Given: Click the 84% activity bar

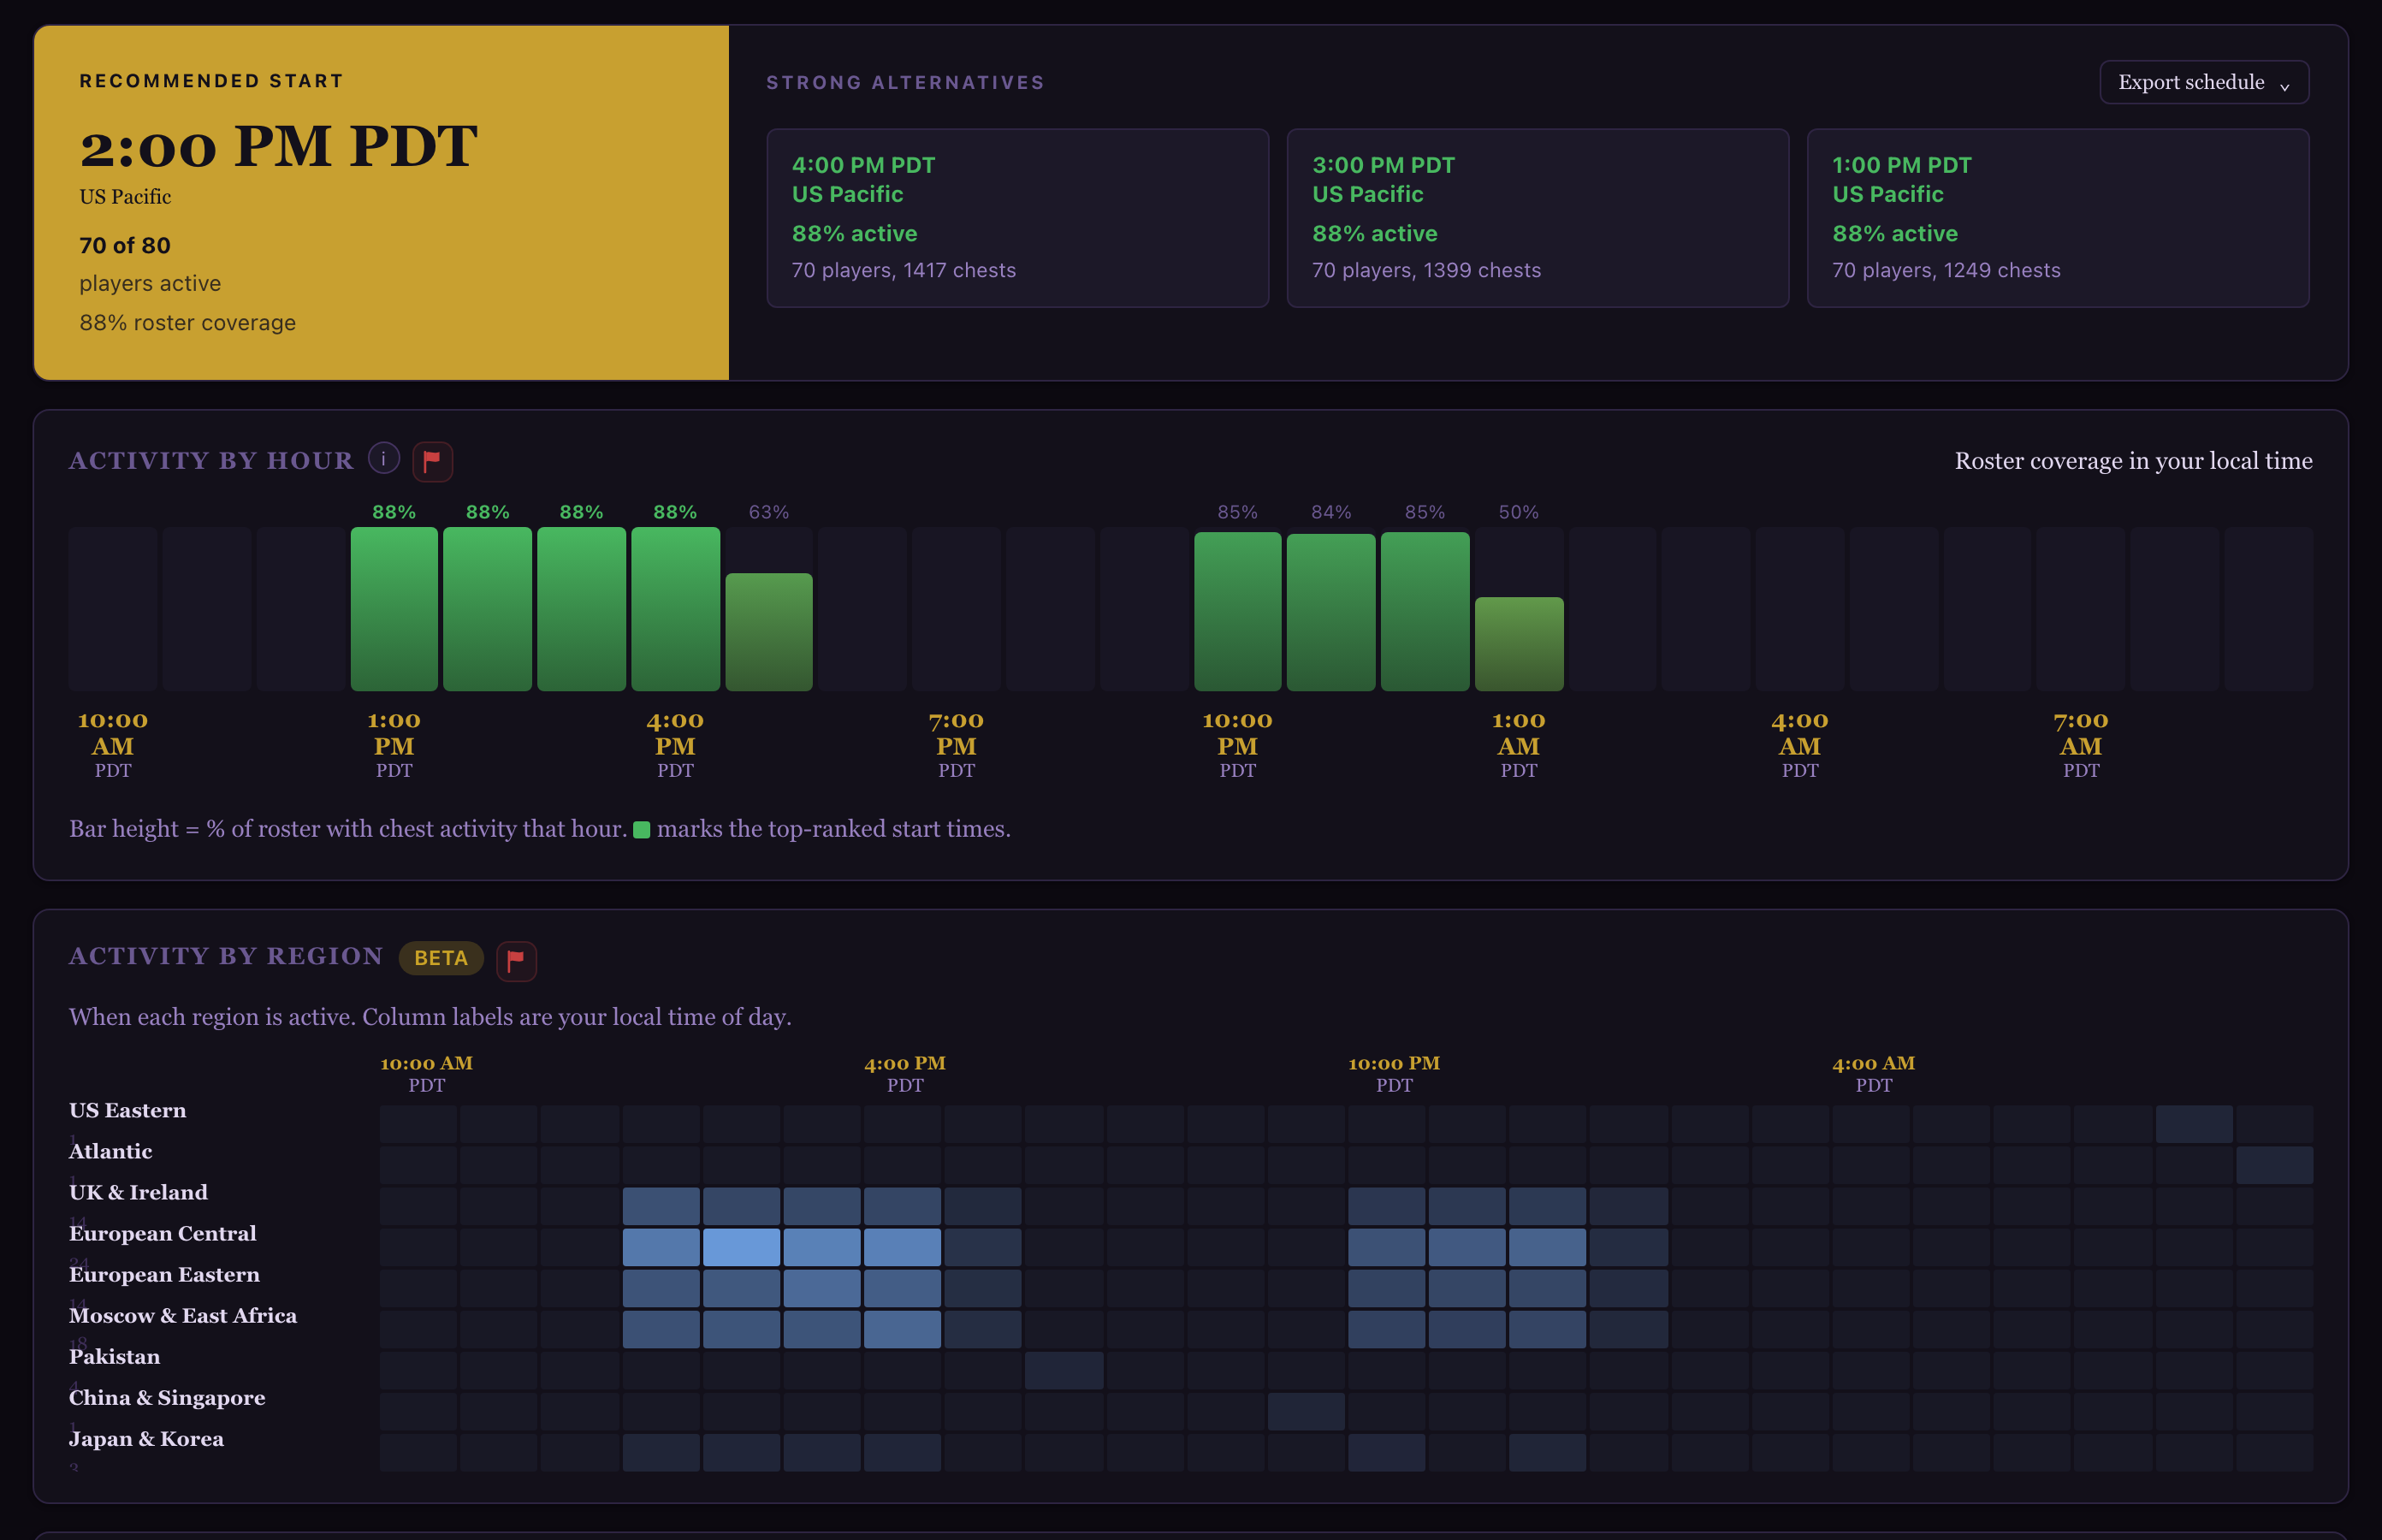Looking at the screenshot, I should 1331,612.
